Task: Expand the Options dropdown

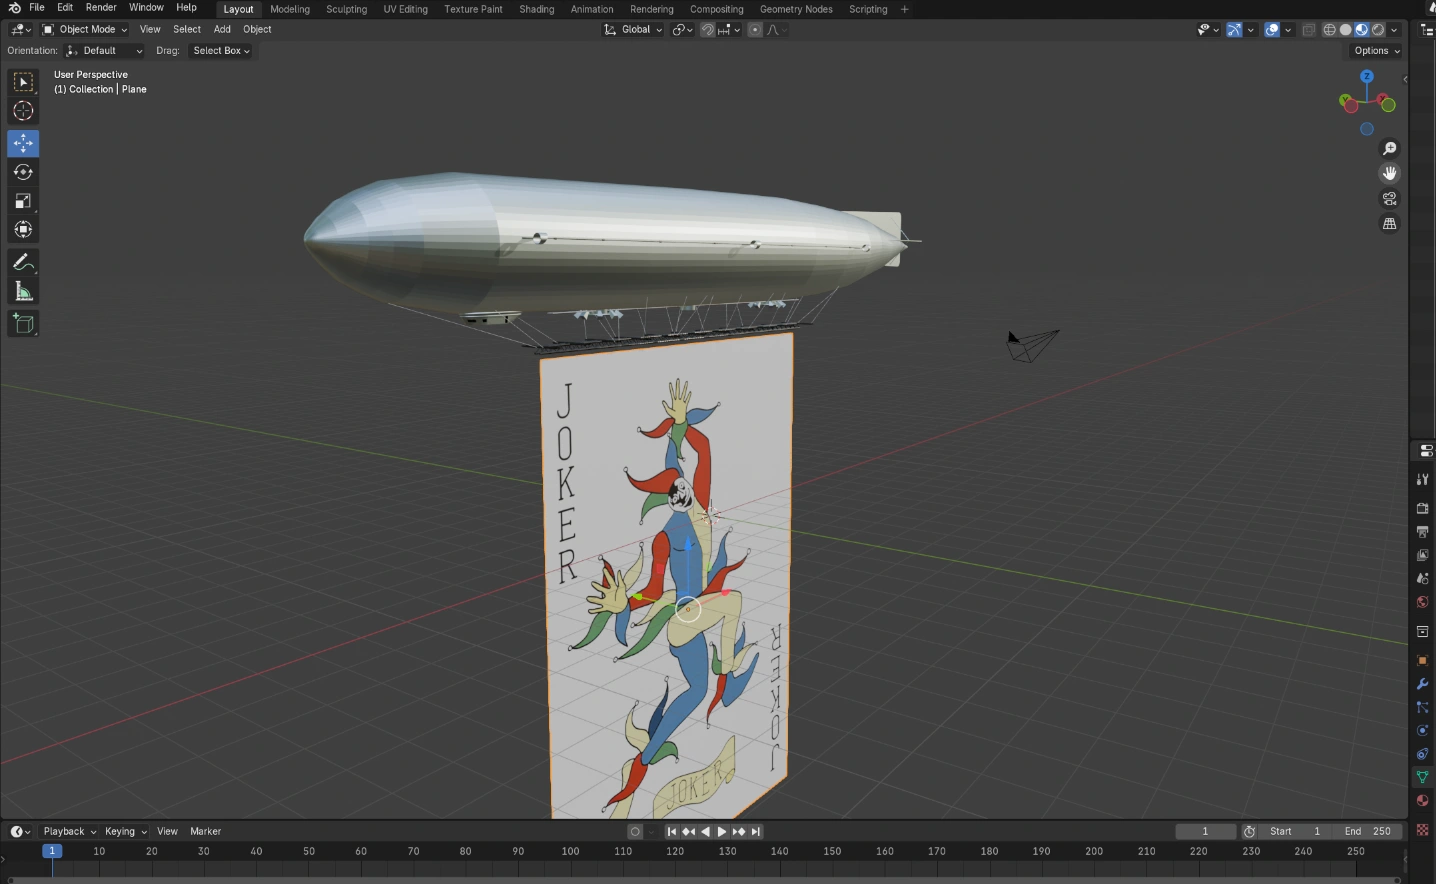Action: click(x=1377, y=51)
